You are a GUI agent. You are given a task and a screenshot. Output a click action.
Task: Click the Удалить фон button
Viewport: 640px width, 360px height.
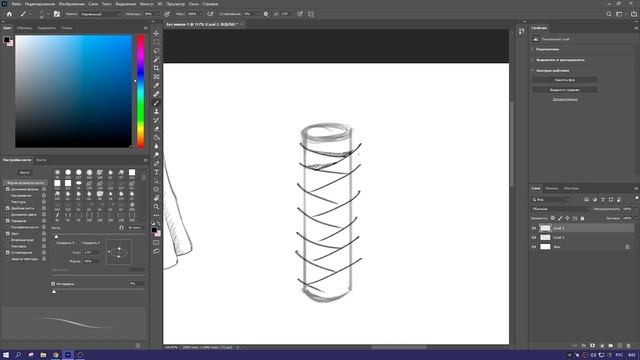(565, 80)
